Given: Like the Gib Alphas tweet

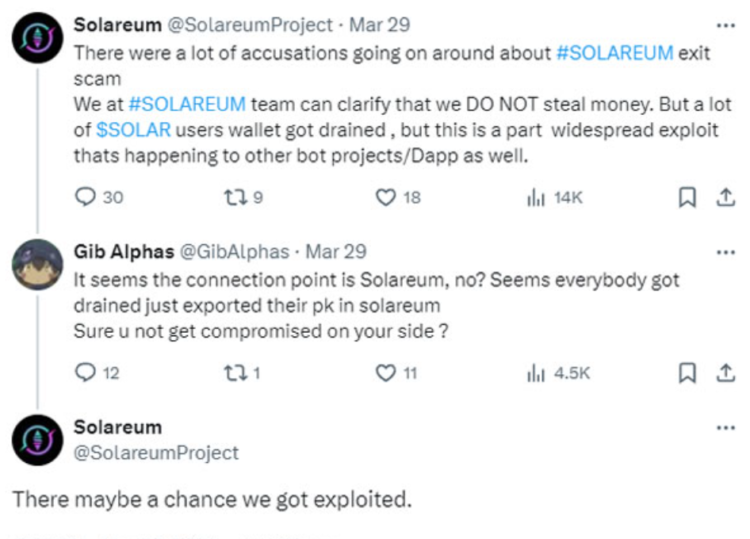Looking at the screenshot, I should [386, 373].
